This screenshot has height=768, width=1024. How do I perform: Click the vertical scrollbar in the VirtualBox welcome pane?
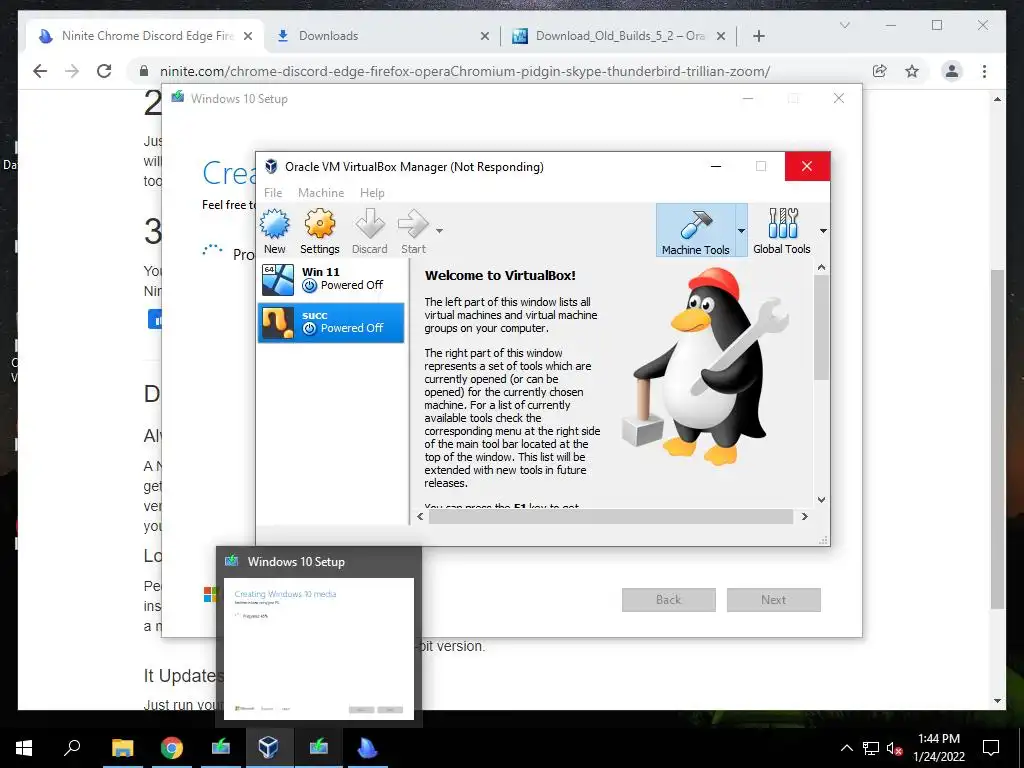tap(822, 327)
